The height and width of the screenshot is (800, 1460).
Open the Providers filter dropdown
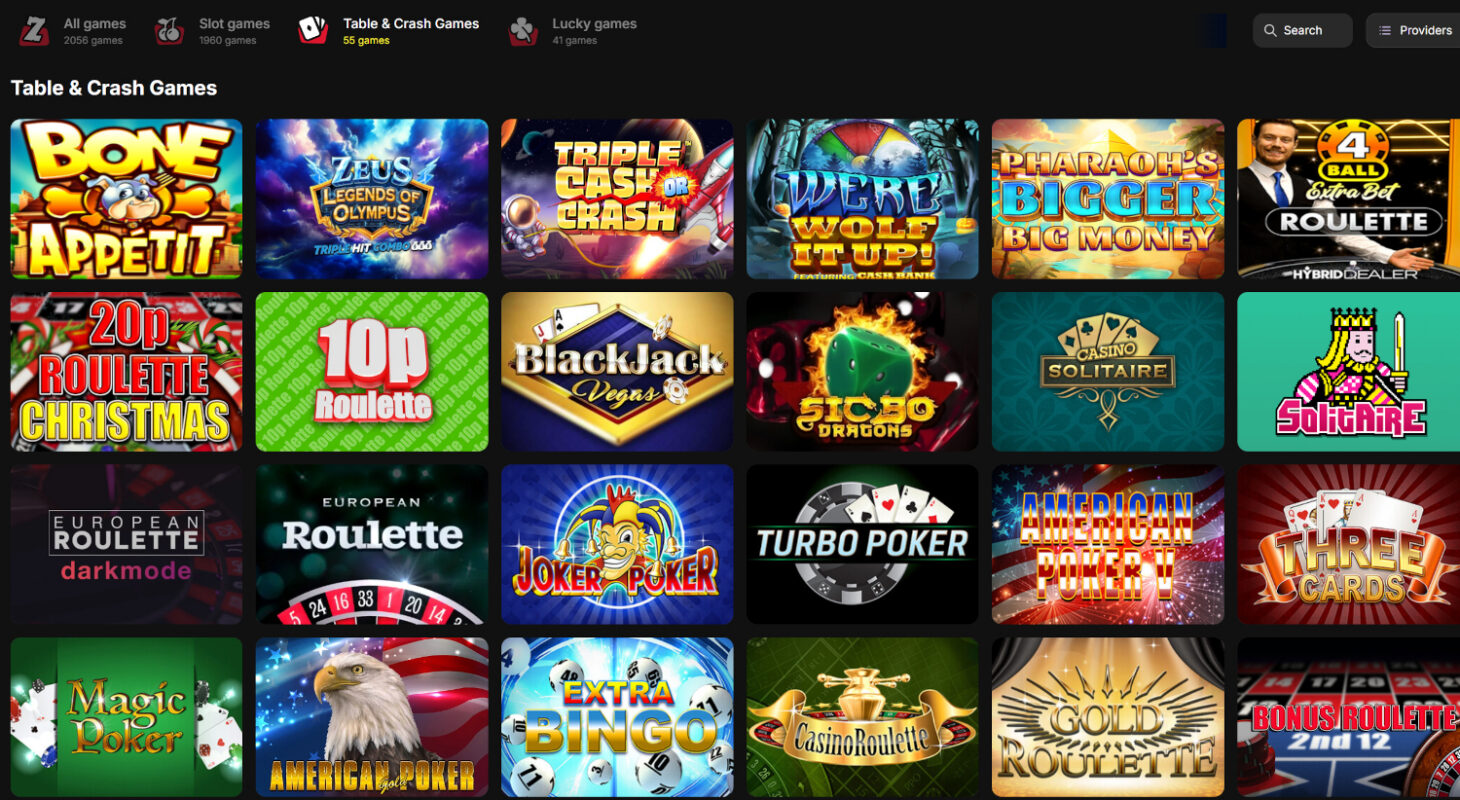[x=1413, y=31]
